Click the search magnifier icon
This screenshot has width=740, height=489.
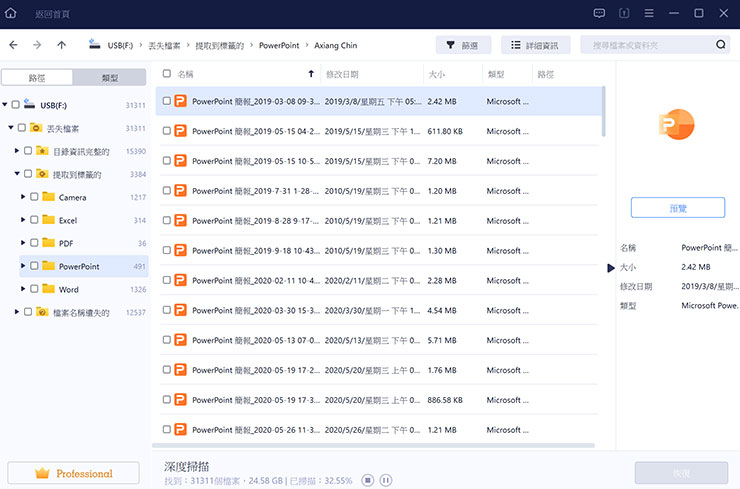[x=721, y=45]
